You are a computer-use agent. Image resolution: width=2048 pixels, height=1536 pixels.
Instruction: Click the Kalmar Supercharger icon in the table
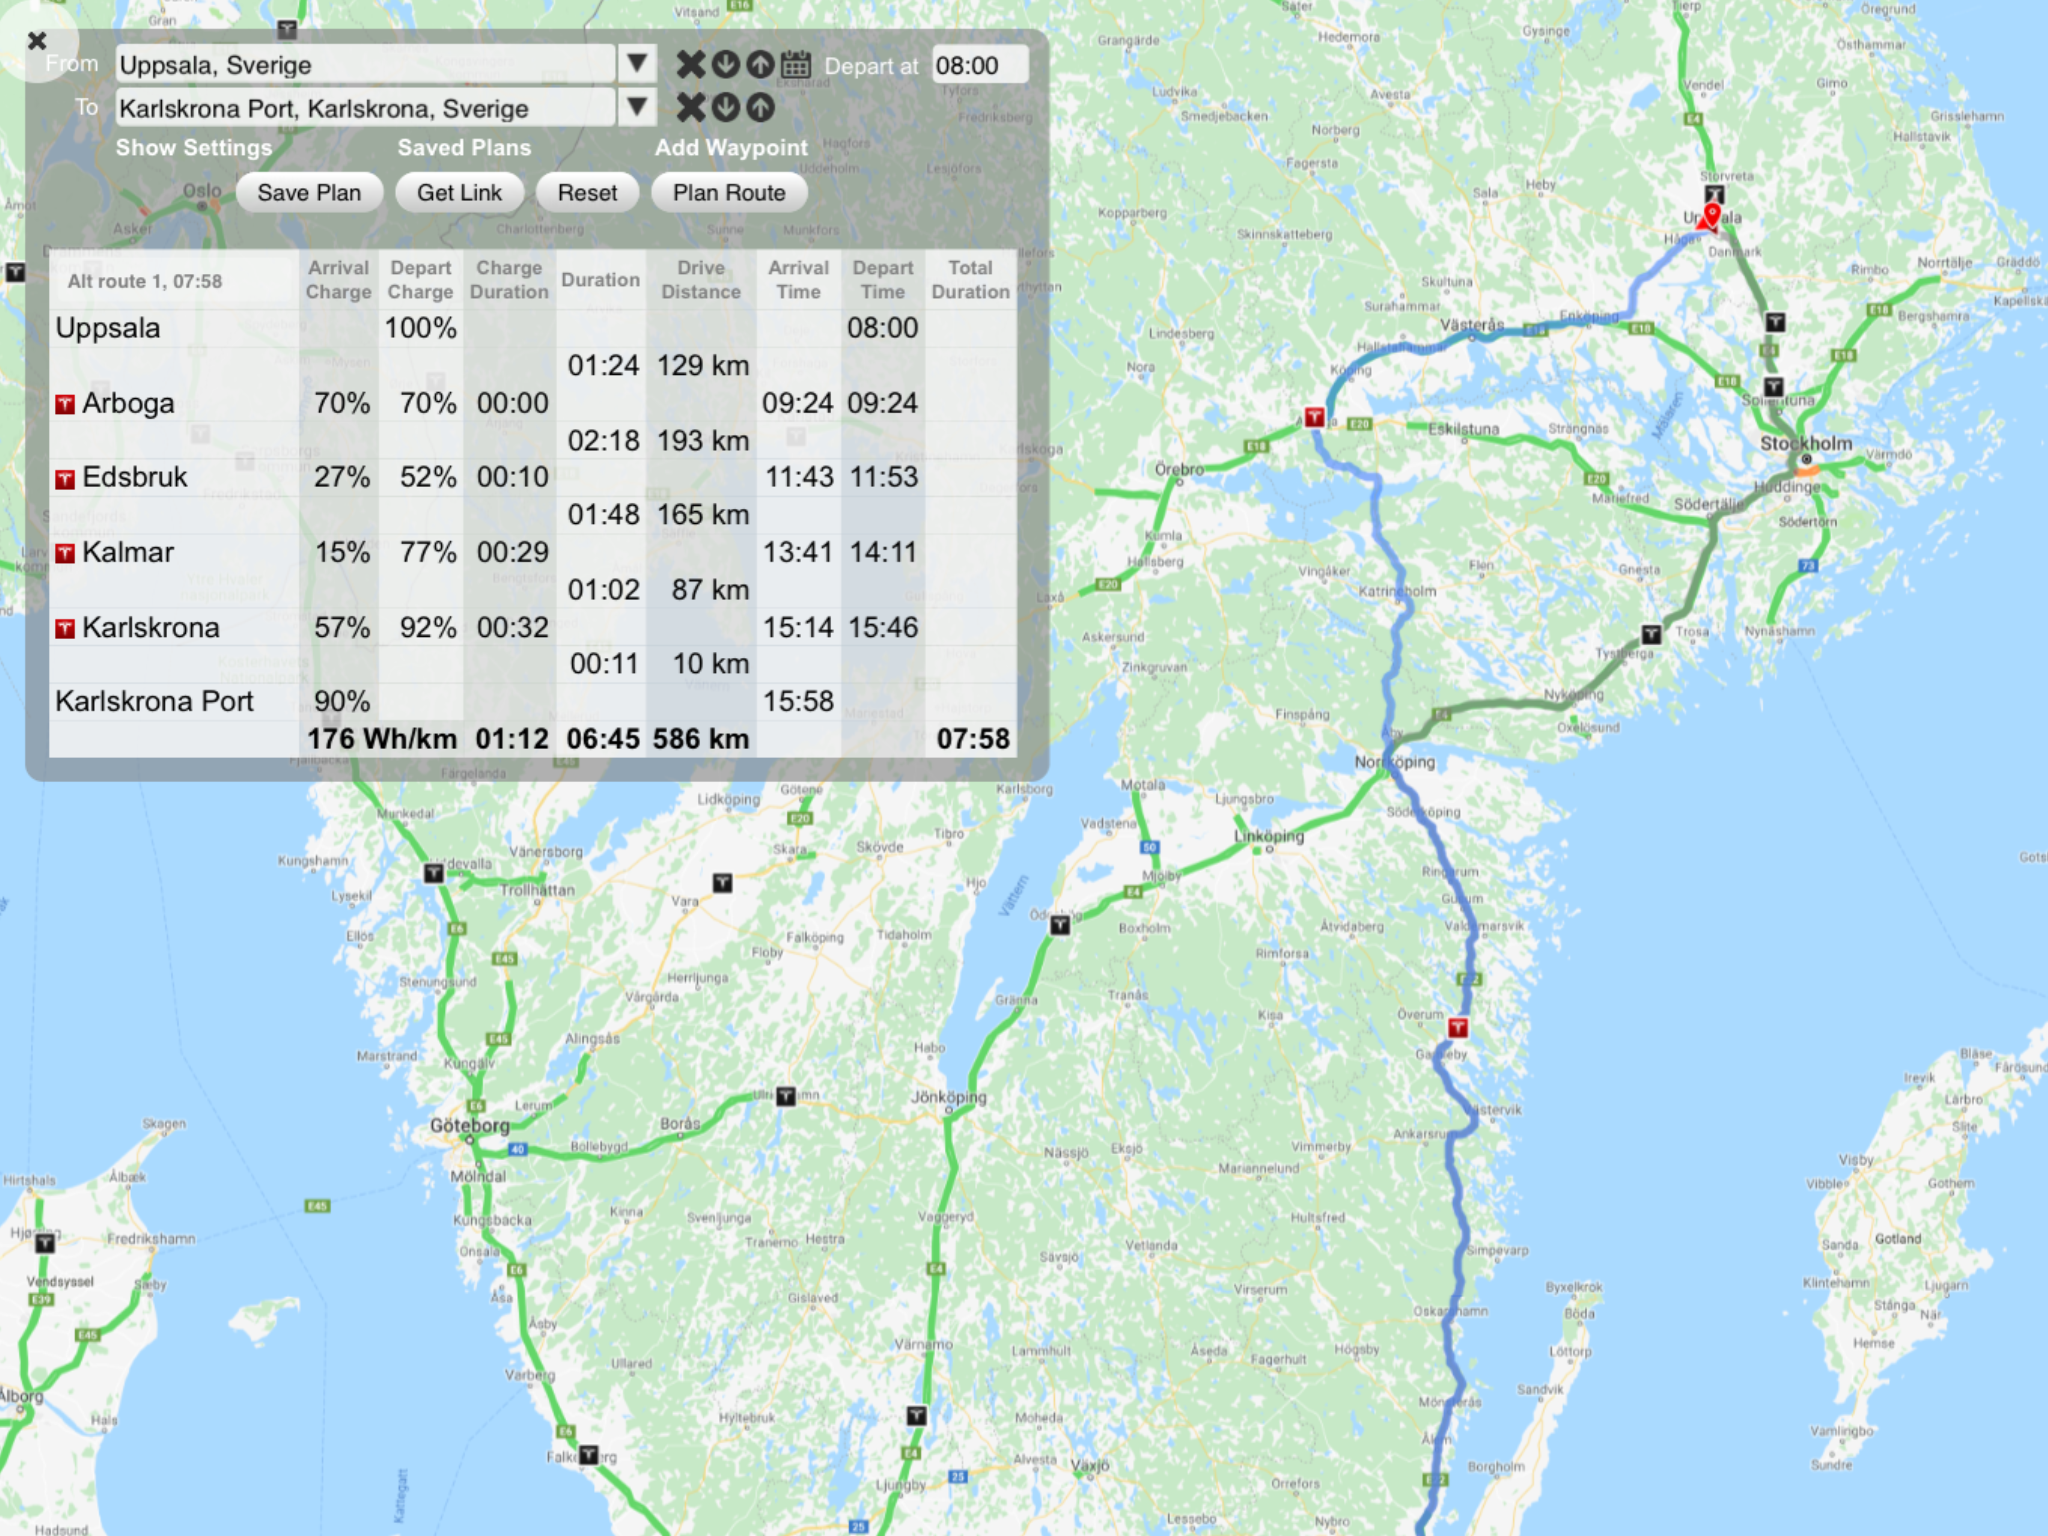pyautogui.click(x=65, y=553)
